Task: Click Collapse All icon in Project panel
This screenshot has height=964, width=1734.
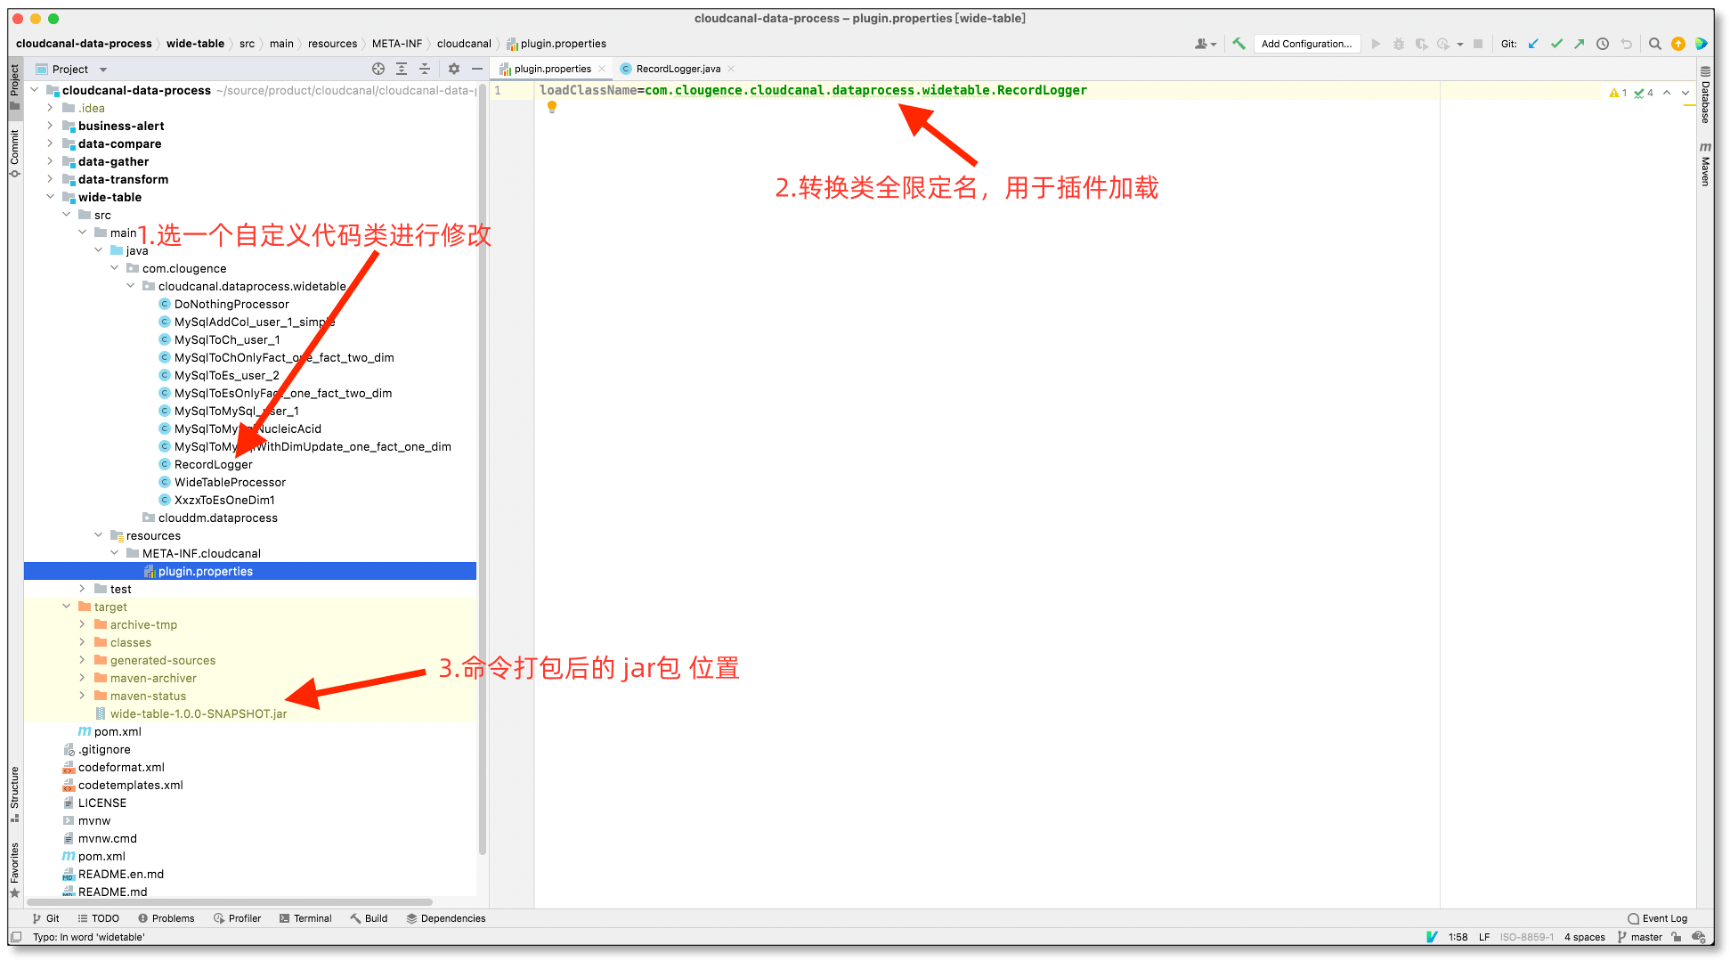Action: click(424, 69)
